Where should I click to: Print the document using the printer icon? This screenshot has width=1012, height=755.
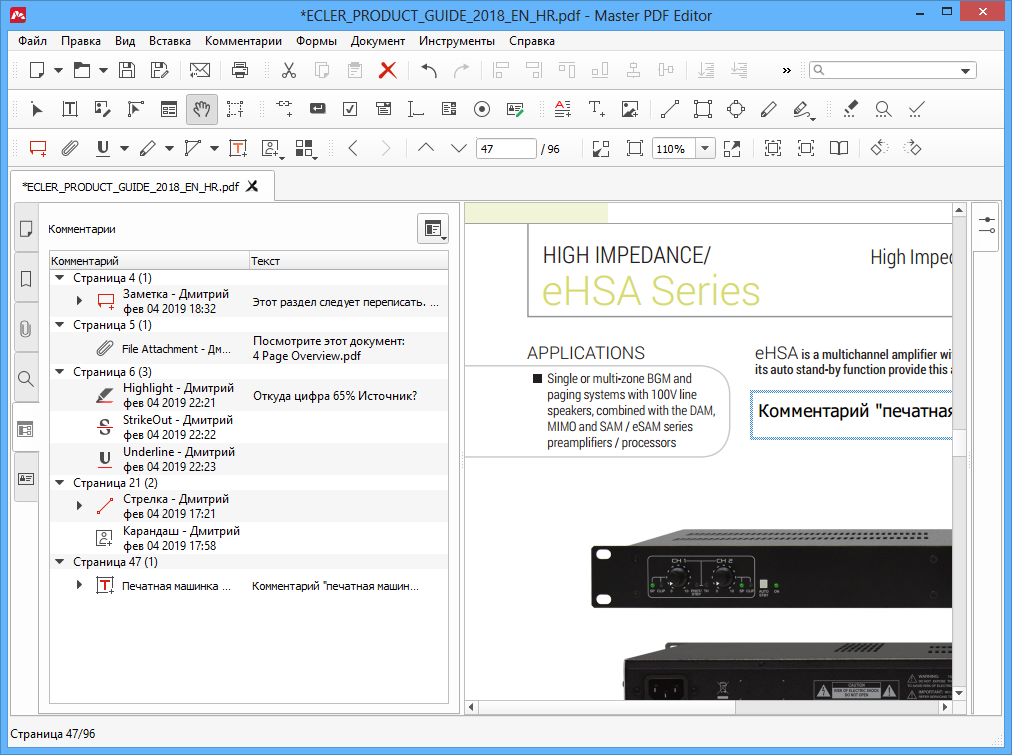tap(240, 70)
